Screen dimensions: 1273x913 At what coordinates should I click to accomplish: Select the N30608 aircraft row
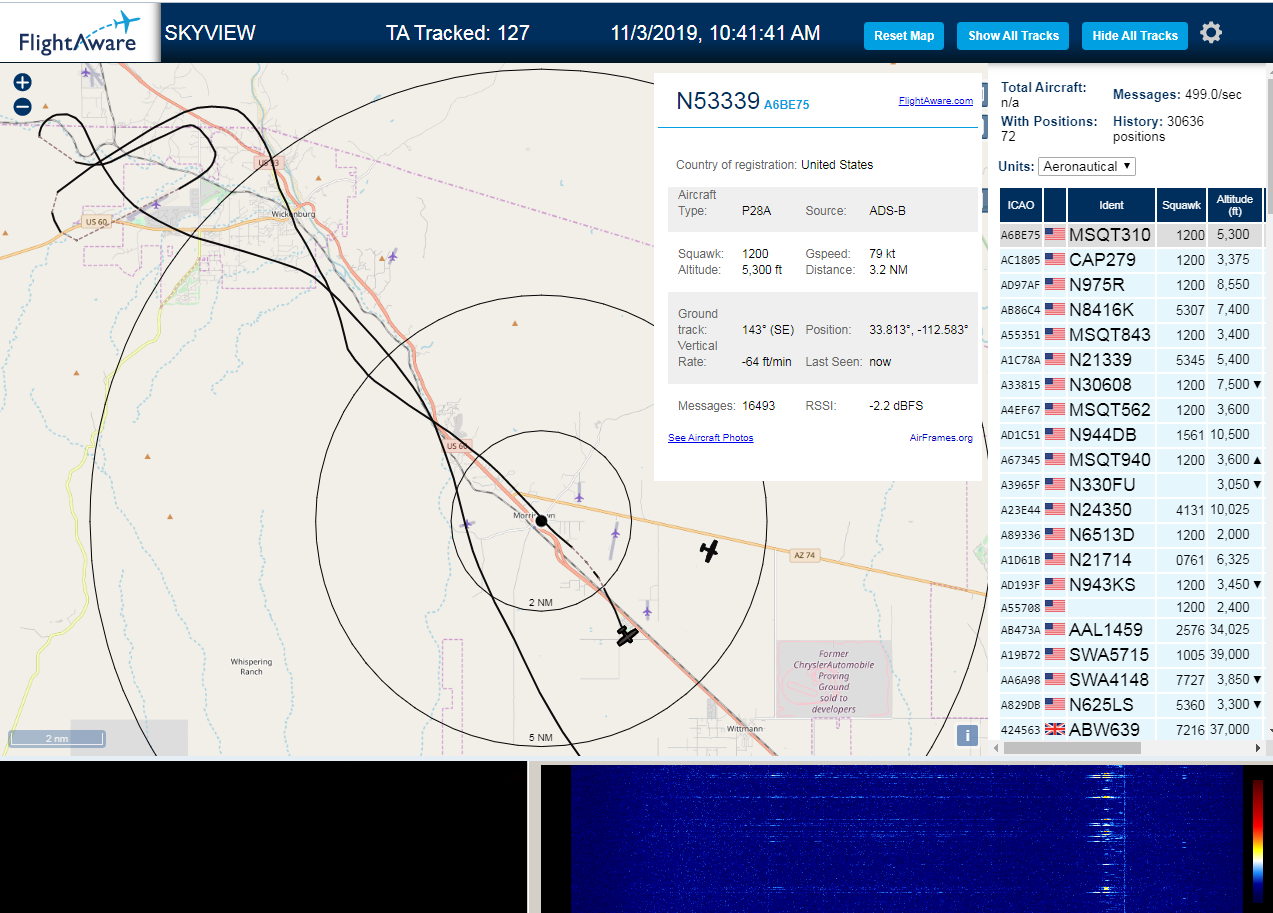click(1132, 385)
